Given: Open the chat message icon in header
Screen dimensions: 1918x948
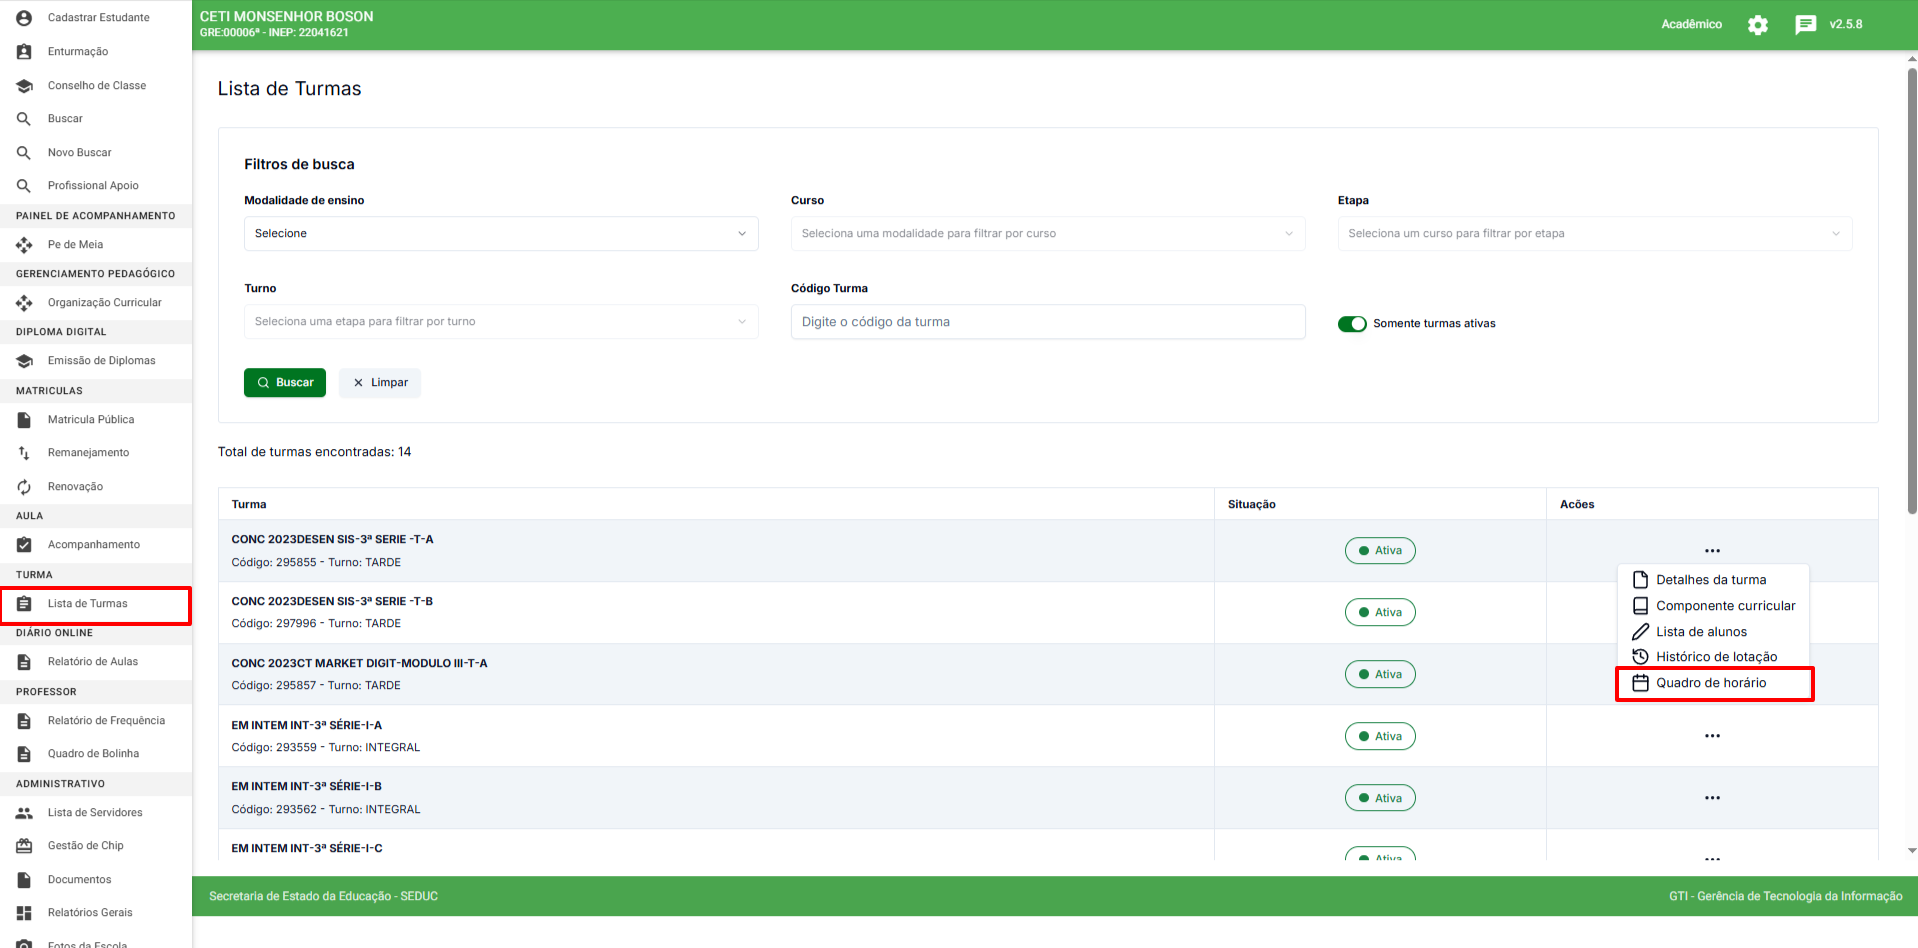Looking at the screenshot, I should [x=1805, y=25].
